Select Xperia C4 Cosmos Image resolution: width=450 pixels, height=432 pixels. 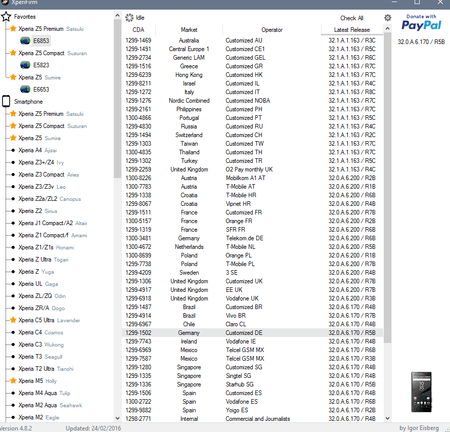point(41,332)
